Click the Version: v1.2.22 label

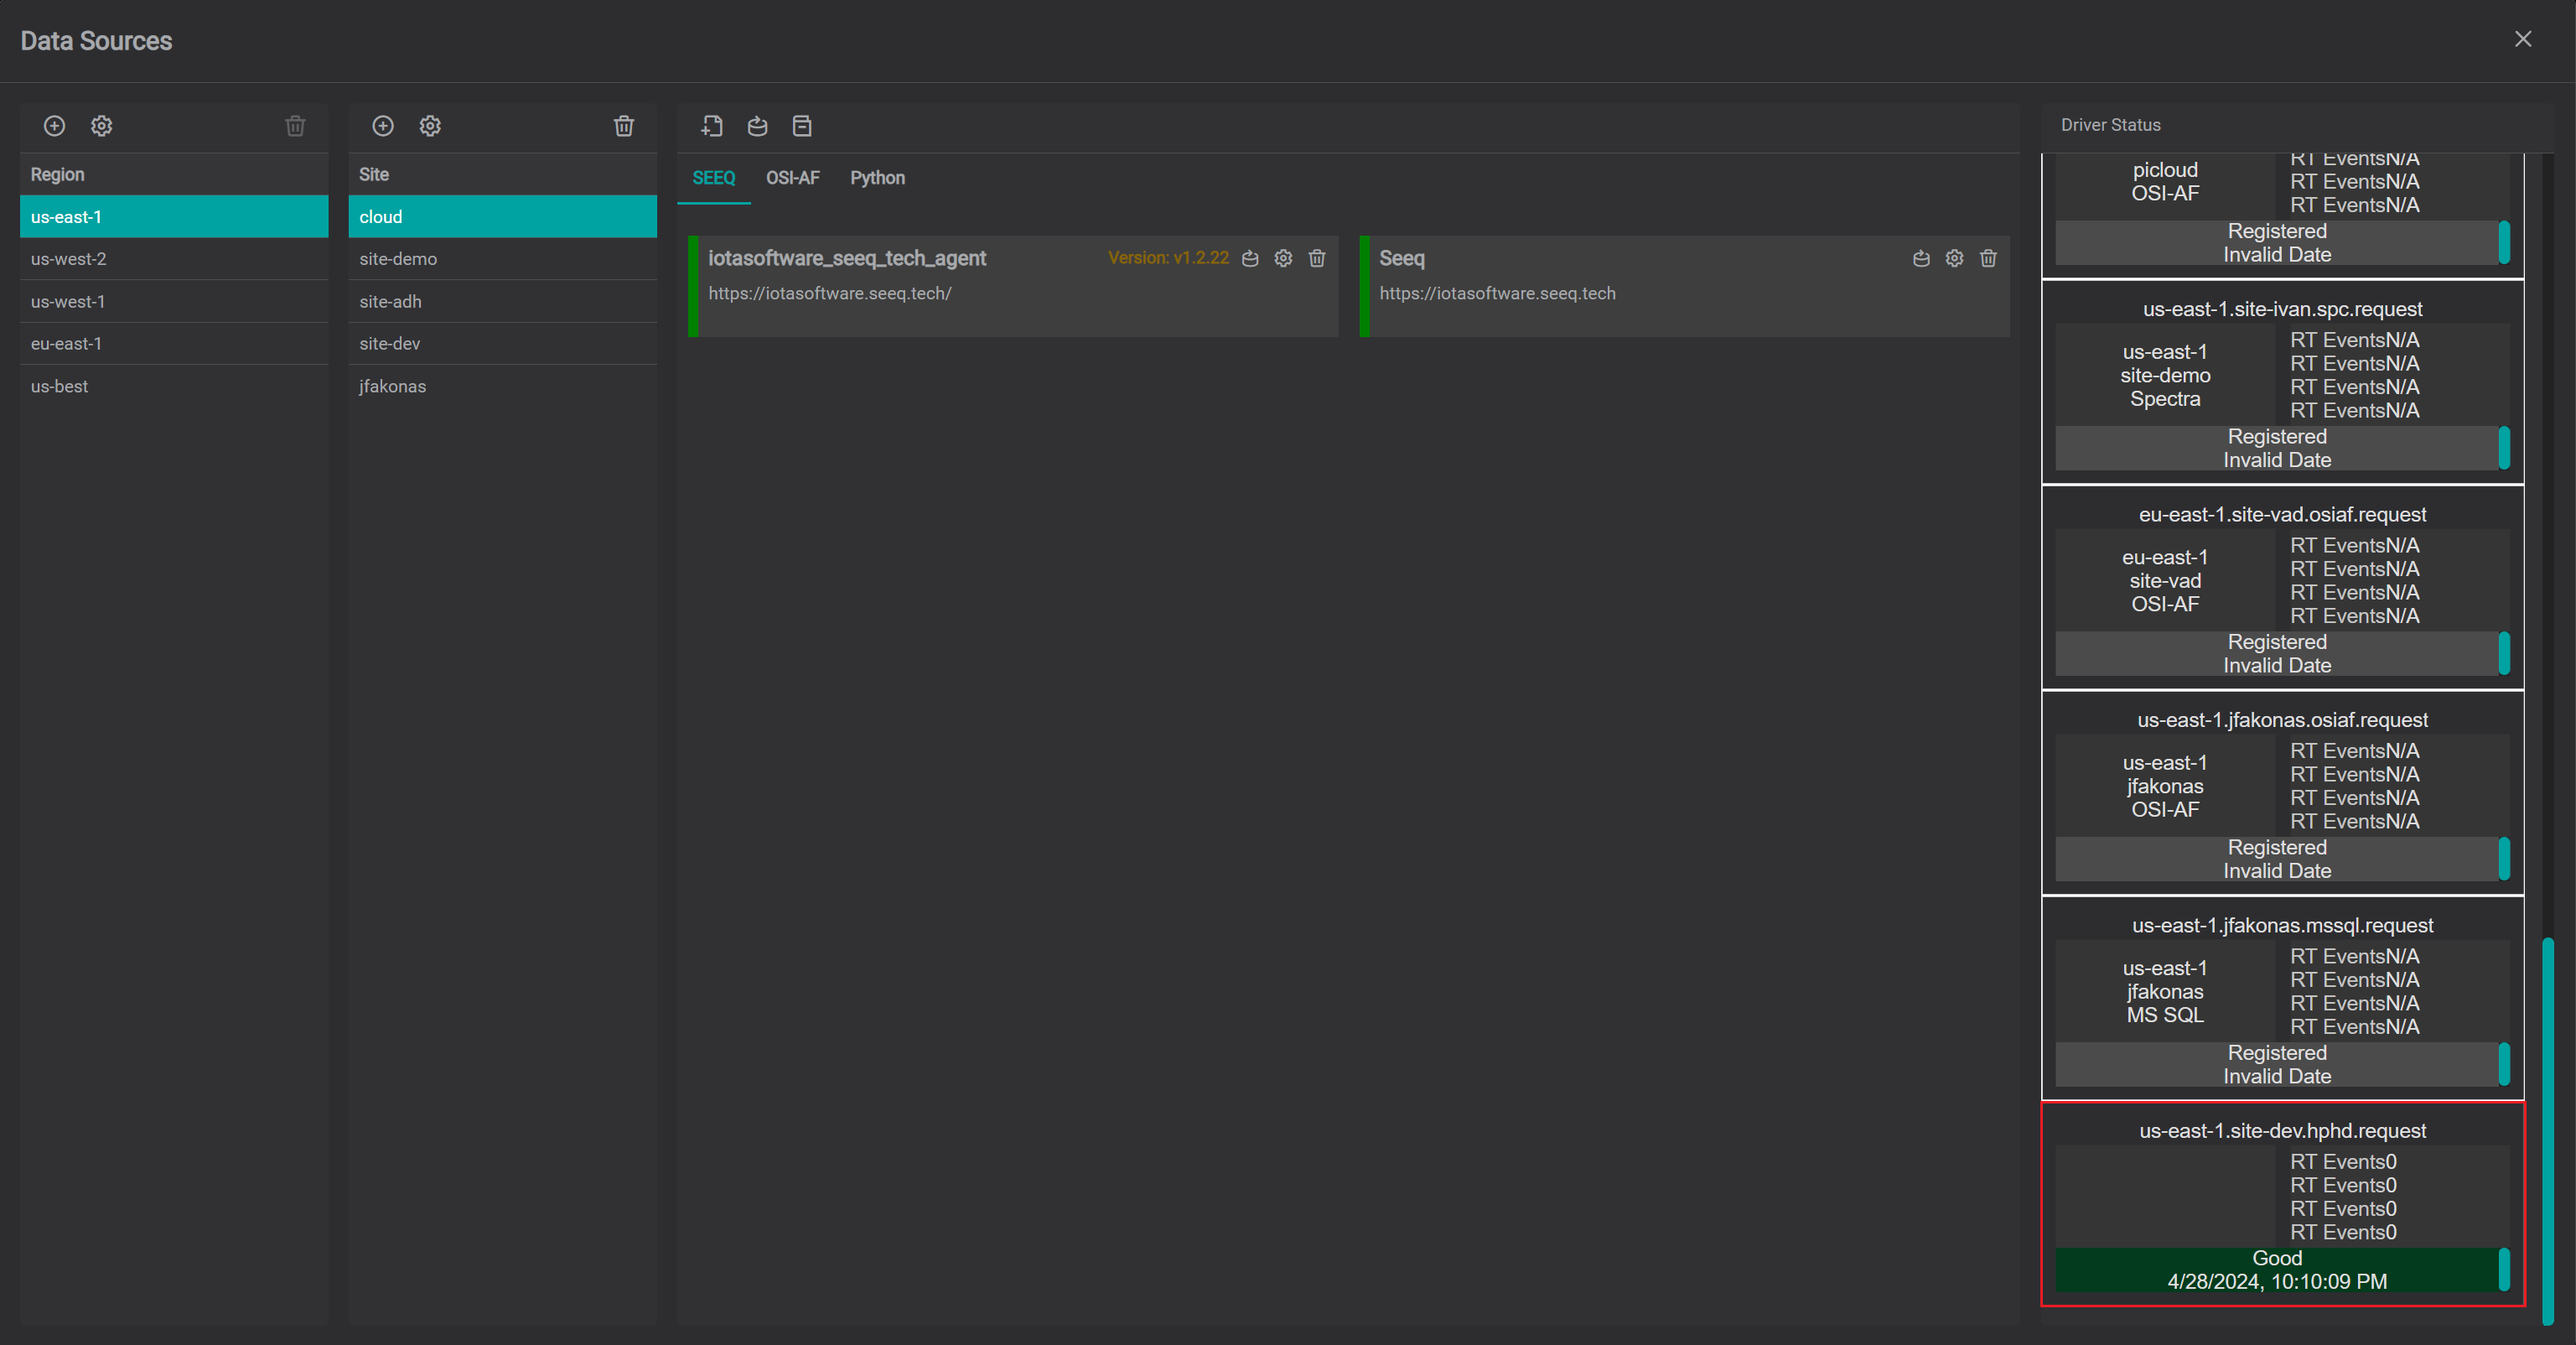click(x=1168, y=258)
